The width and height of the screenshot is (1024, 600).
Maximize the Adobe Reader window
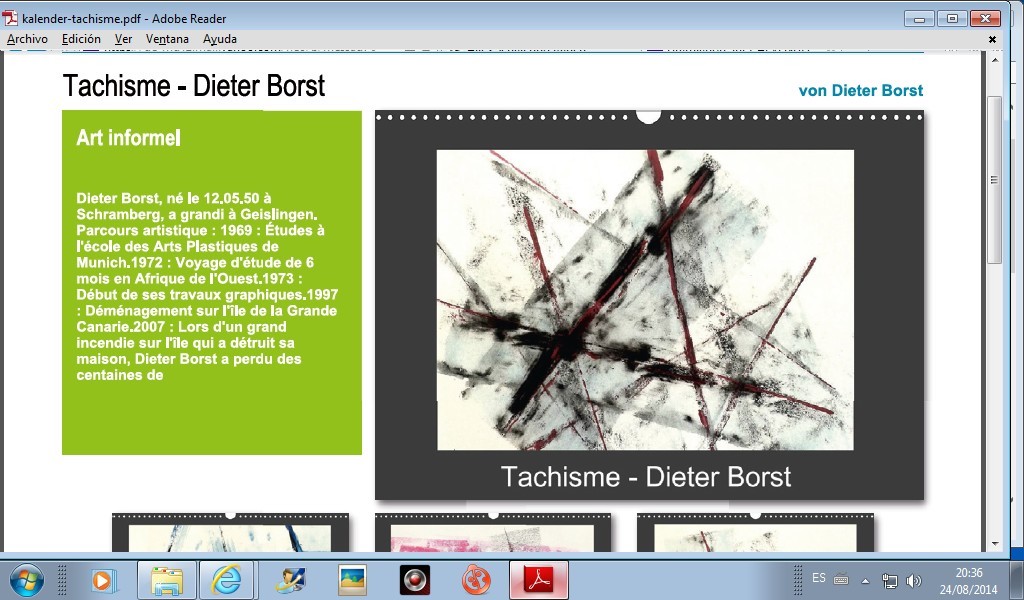[952, 18]
